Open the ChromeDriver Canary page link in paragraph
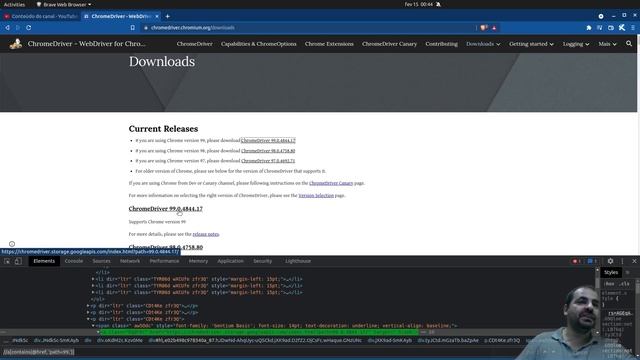The width and height of the screenshot is (640, 360). (x=331, y=183)
